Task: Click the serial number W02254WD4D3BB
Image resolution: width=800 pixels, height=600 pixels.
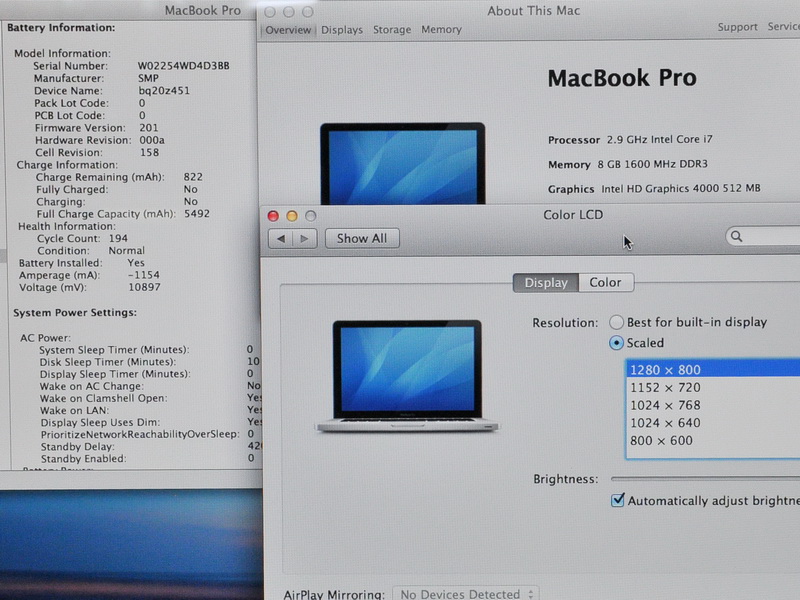Action: click(x=184, y=66)
